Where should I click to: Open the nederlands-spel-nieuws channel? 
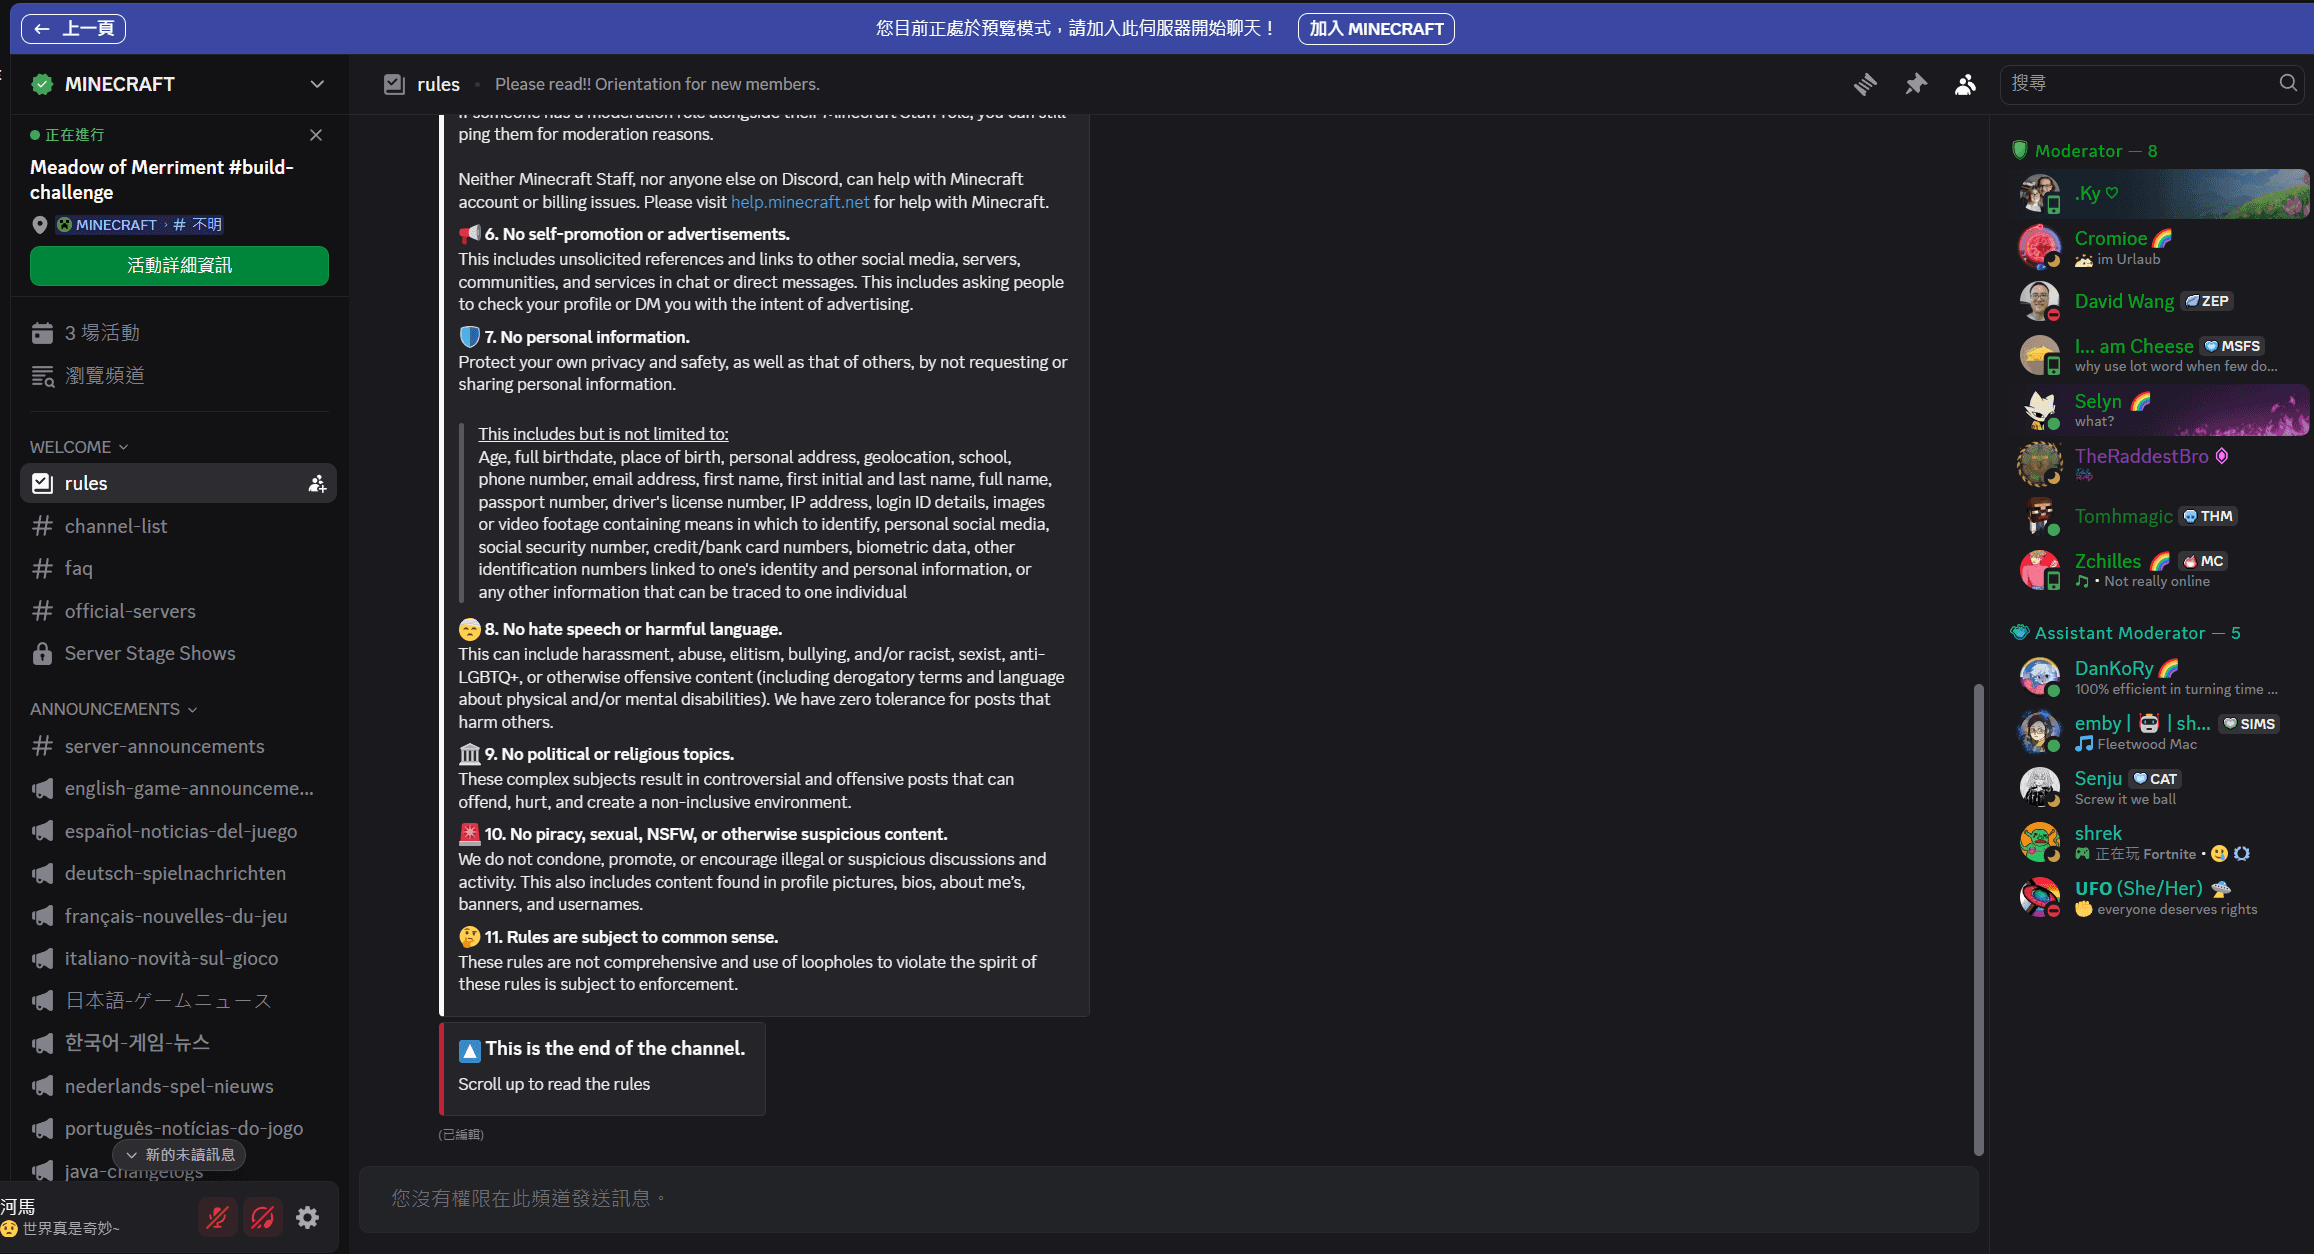pos(178,1086)
